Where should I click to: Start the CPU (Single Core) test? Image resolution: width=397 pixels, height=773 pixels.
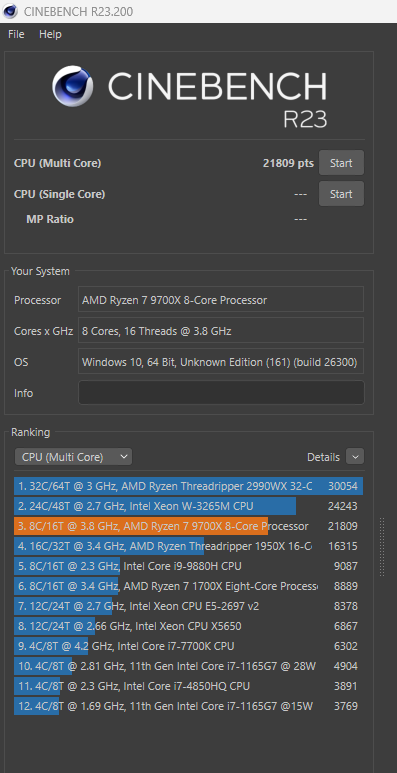click(341, 194)
